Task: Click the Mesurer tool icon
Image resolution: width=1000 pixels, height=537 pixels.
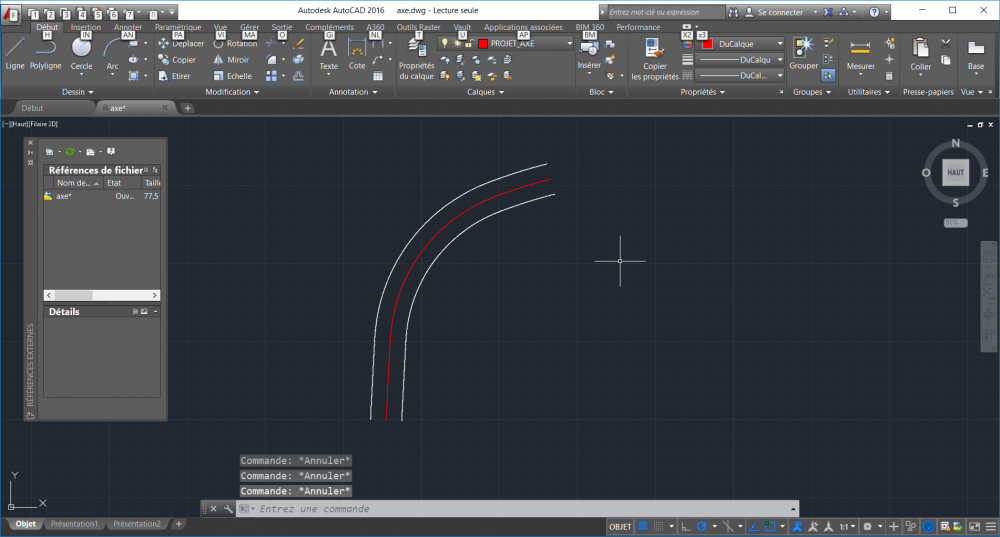Action: 860,54
